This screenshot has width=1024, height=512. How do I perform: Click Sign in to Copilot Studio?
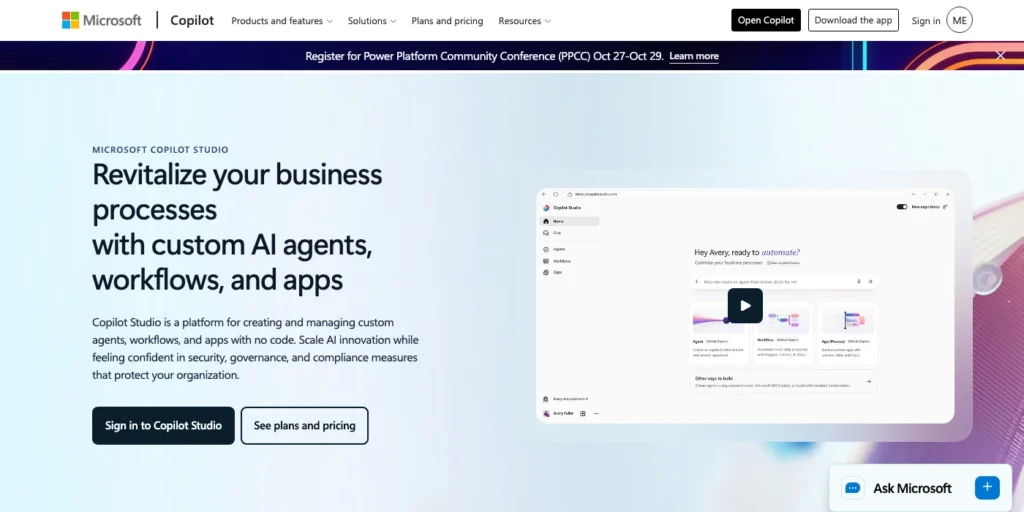(163, 426)
